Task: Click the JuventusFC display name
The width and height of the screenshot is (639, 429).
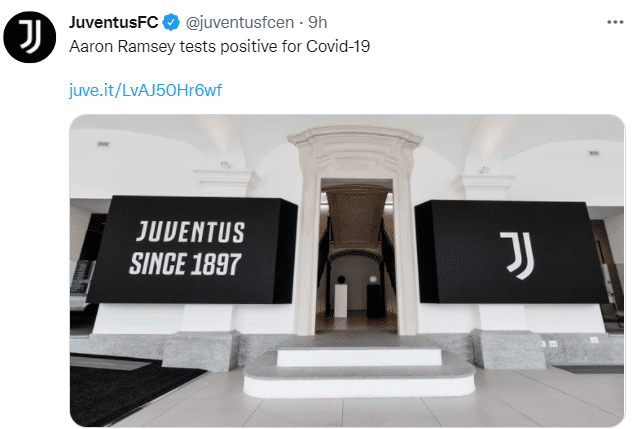Action: [113, 22]
